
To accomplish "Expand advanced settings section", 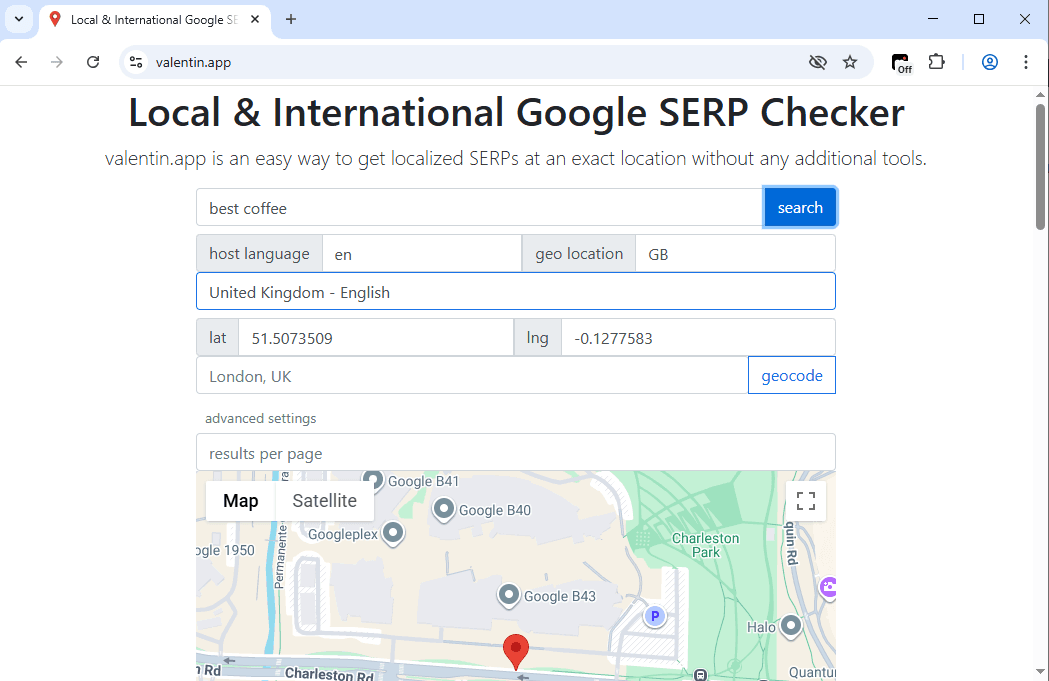I will [x=261, y=418].
